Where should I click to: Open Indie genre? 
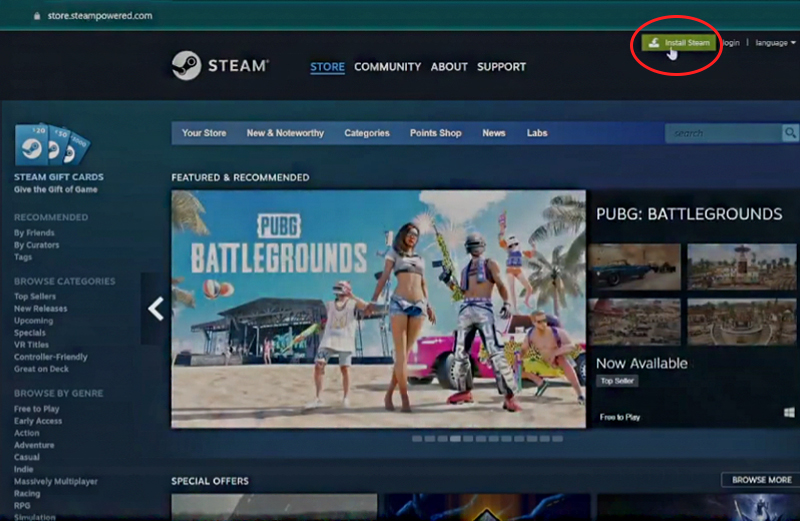24,469
